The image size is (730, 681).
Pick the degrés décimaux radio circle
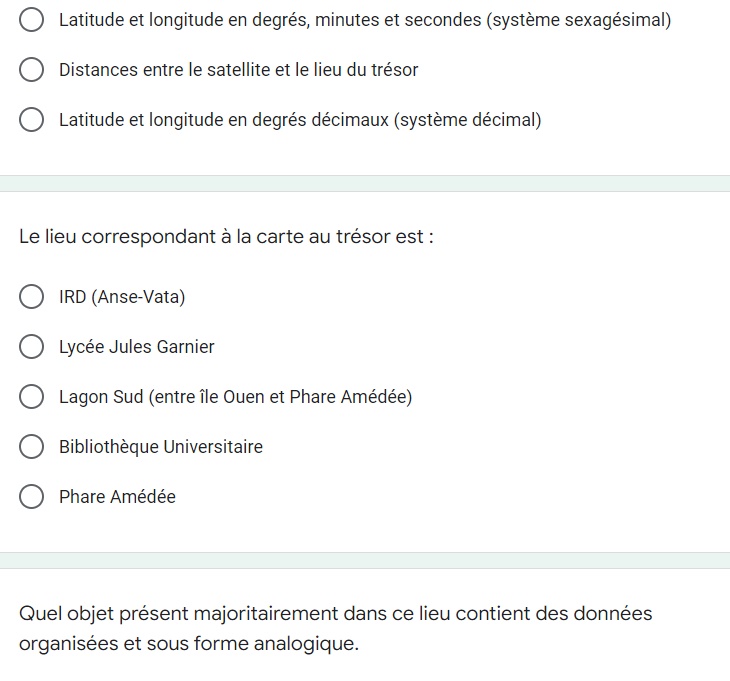tap(32, 120)
